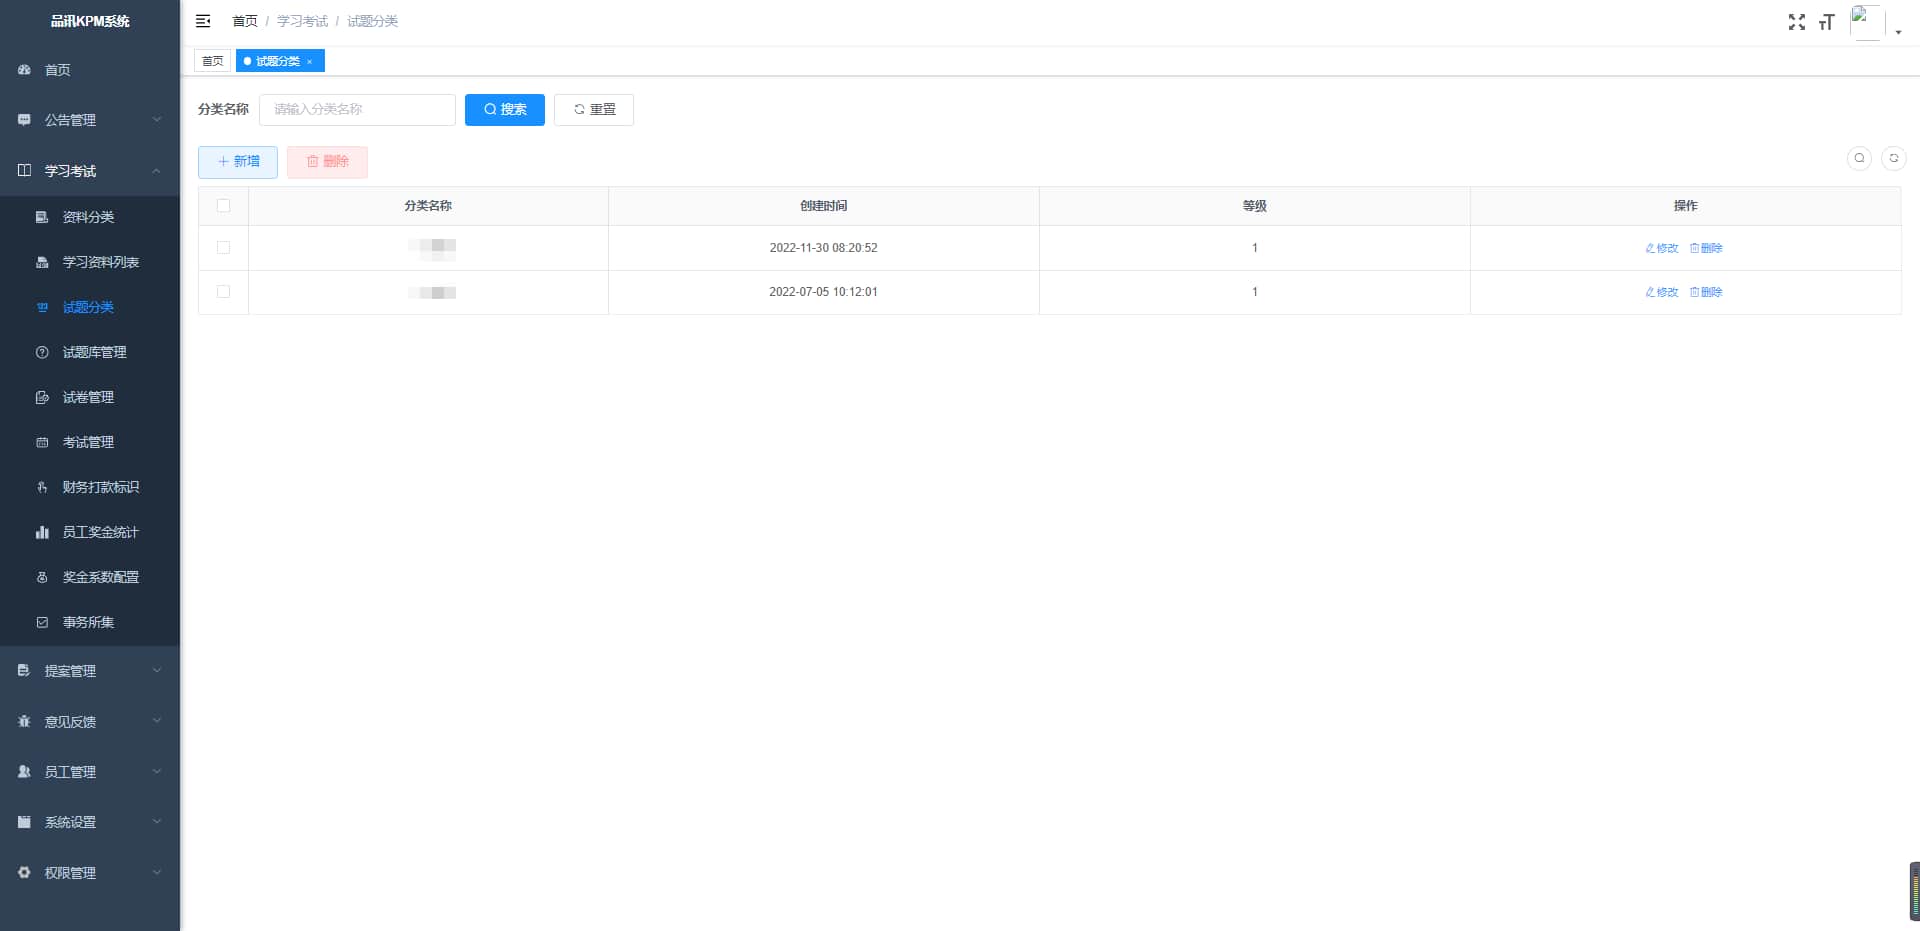Image resolution: width=1920 pixels, height=931 pixels.
Task: Click the red 删除 toolbar button
Action: (327, 162)
